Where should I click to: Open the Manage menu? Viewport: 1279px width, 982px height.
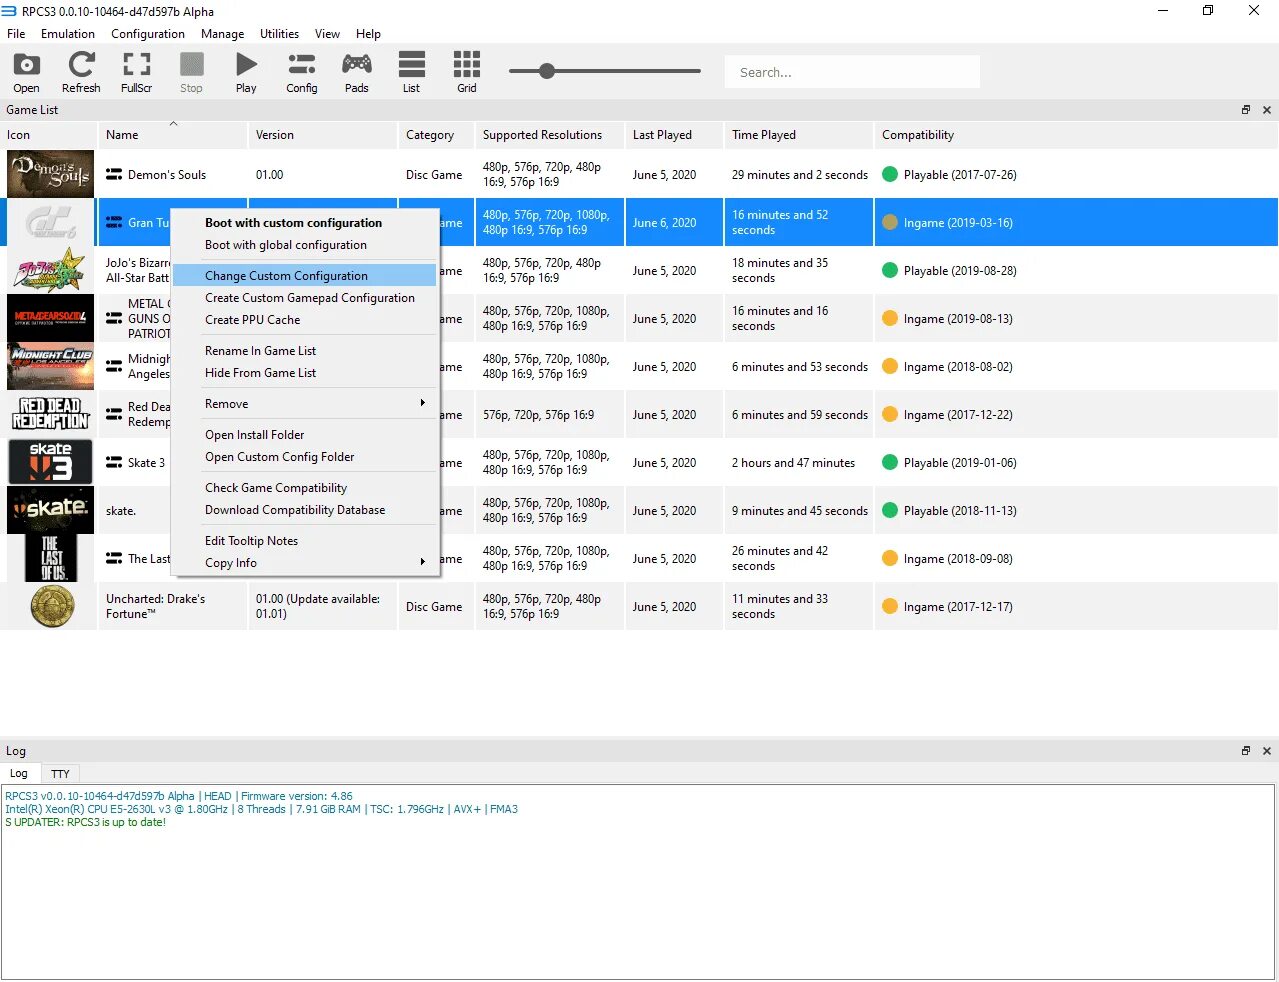(x=222, y=33)
